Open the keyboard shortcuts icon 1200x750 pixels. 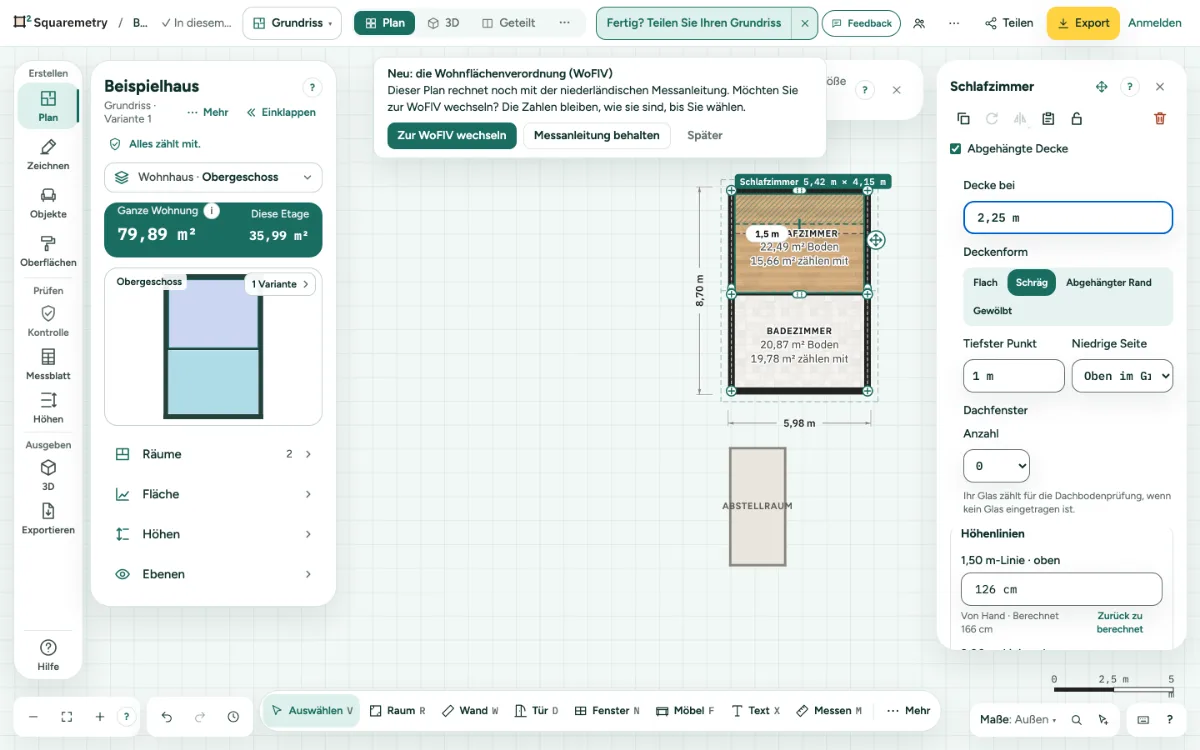[x=1143, y=719]
